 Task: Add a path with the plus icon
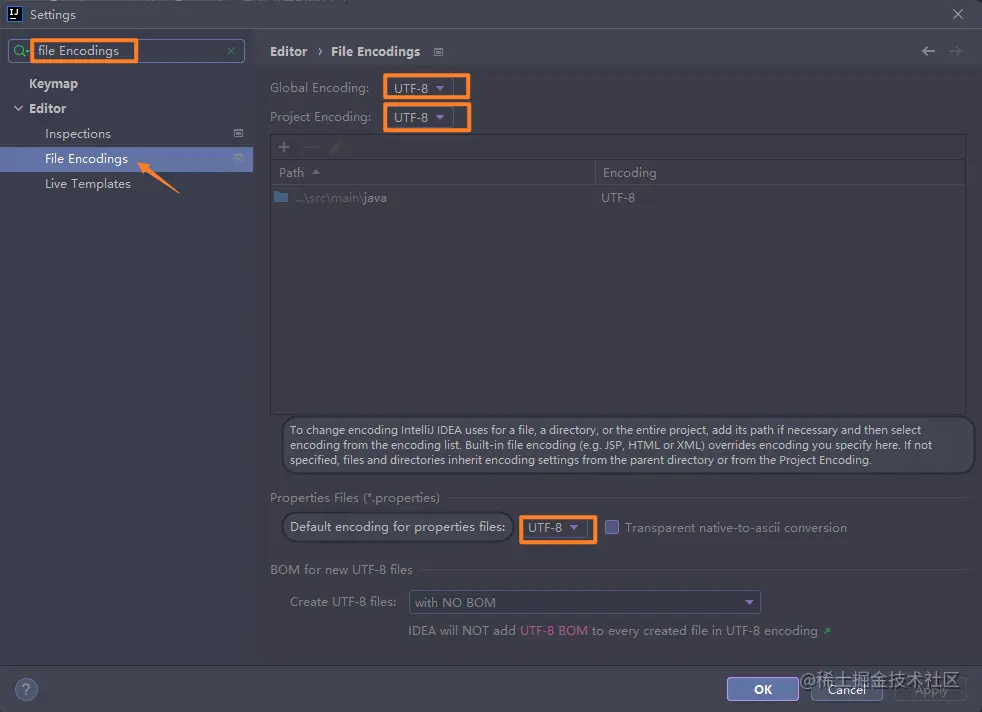coord(284,147)
